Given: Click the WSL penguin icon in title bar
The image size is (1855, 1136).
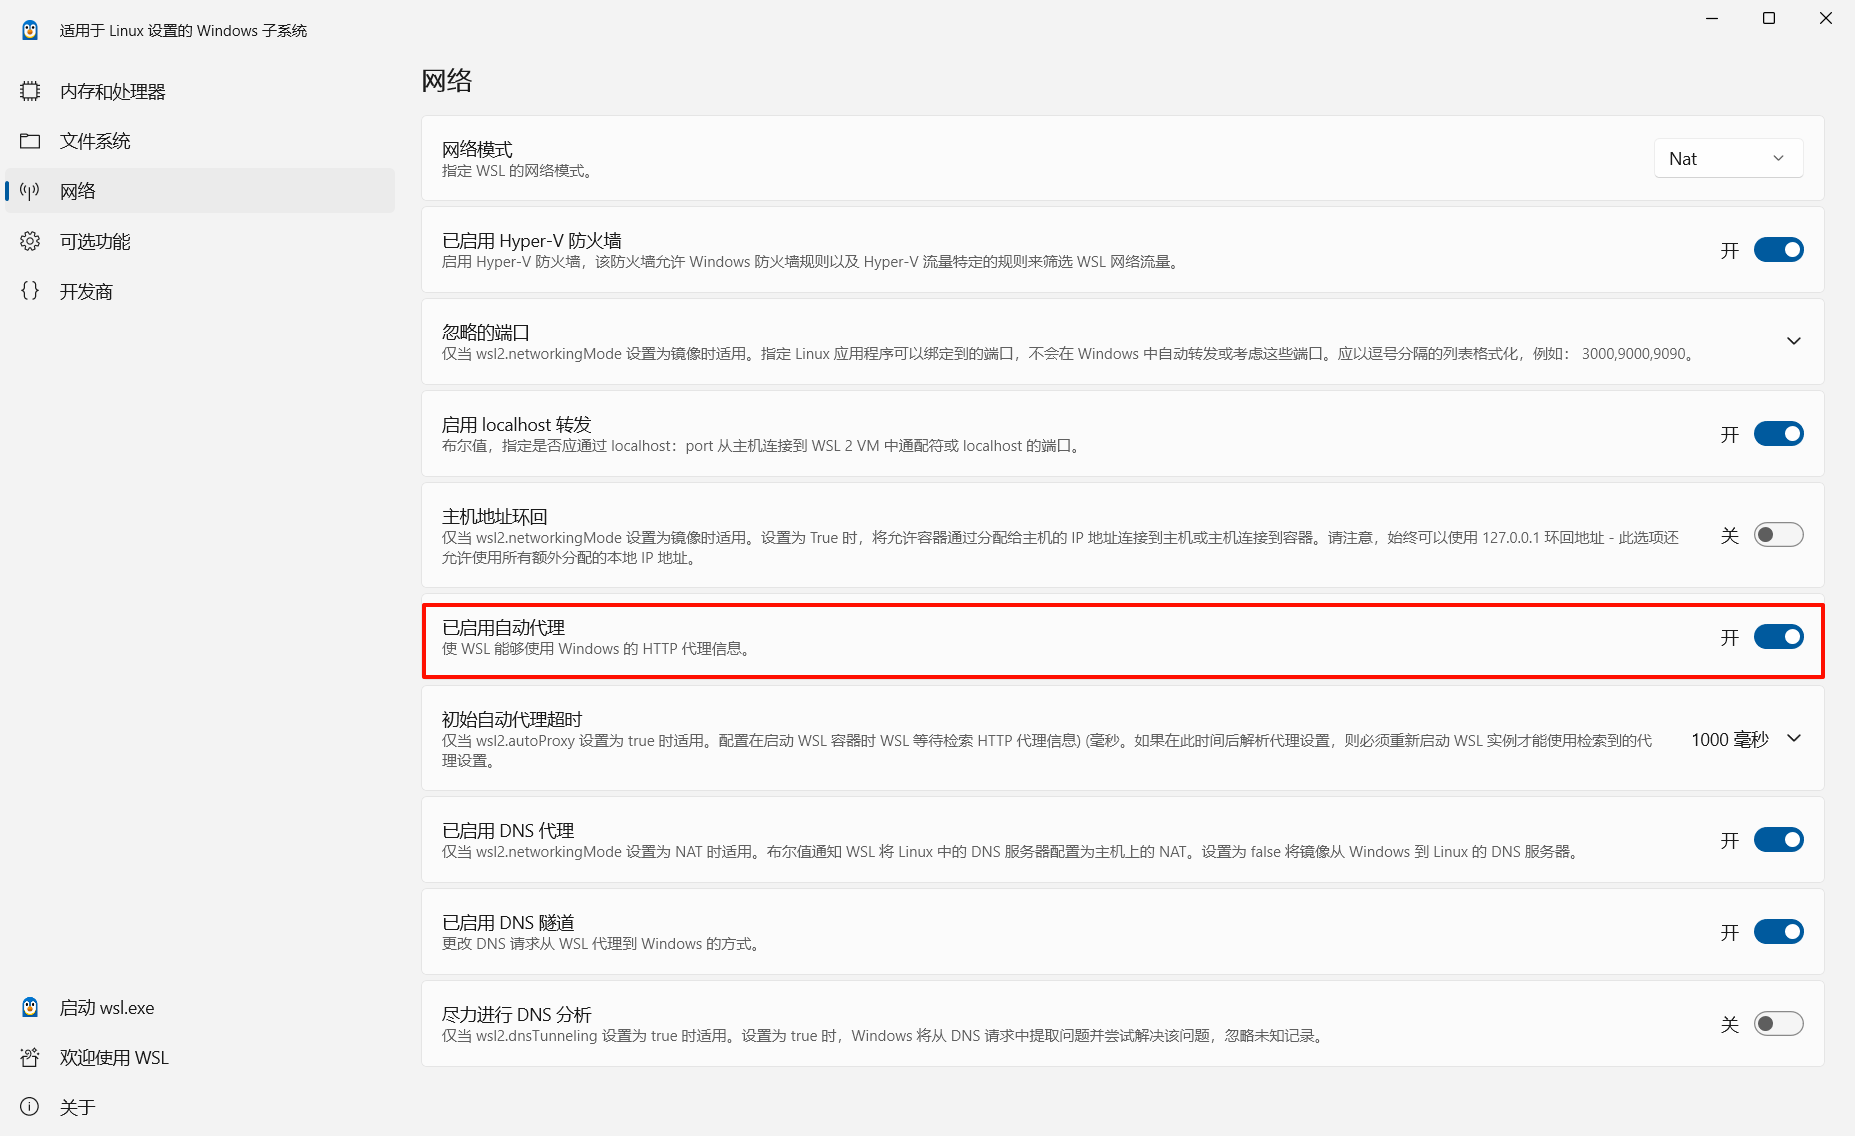Looking at the screenshot, I should point(30,30).
